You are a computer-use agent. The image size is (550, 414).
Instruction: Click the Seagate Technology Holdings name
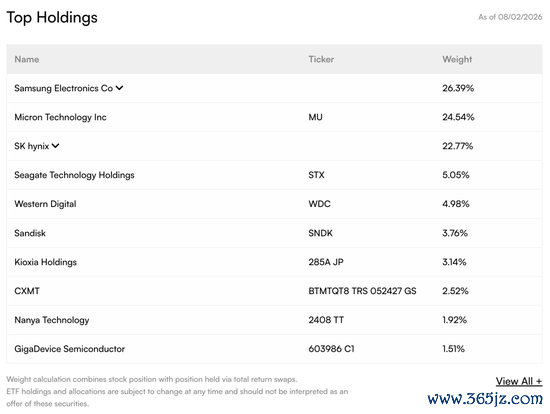74,175
